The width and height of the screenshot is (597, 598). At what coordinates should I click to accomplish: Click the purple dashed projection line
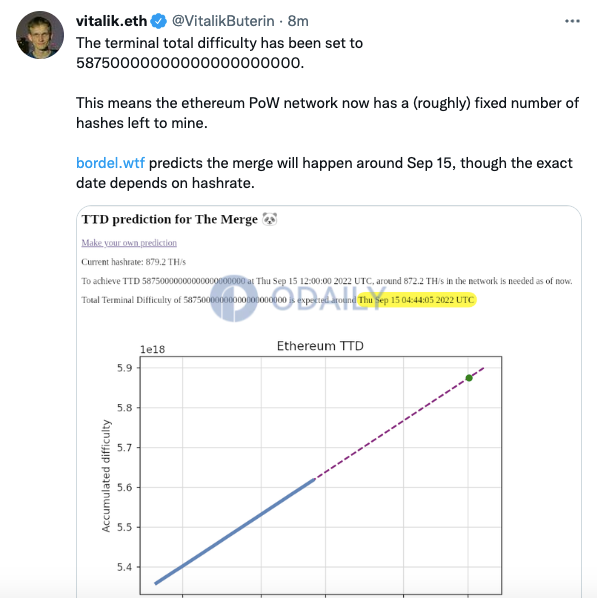coord(400,423)
